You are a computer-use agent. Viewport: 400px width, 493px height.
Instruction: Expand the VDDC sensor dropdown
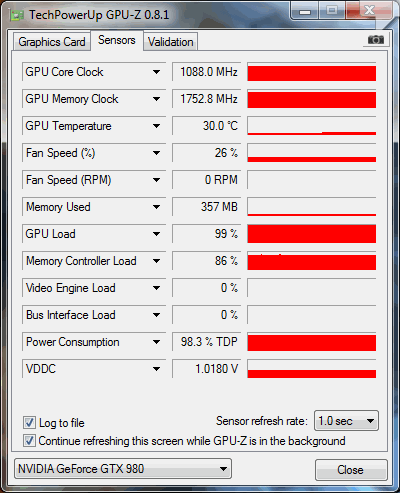tap(156, 369)
